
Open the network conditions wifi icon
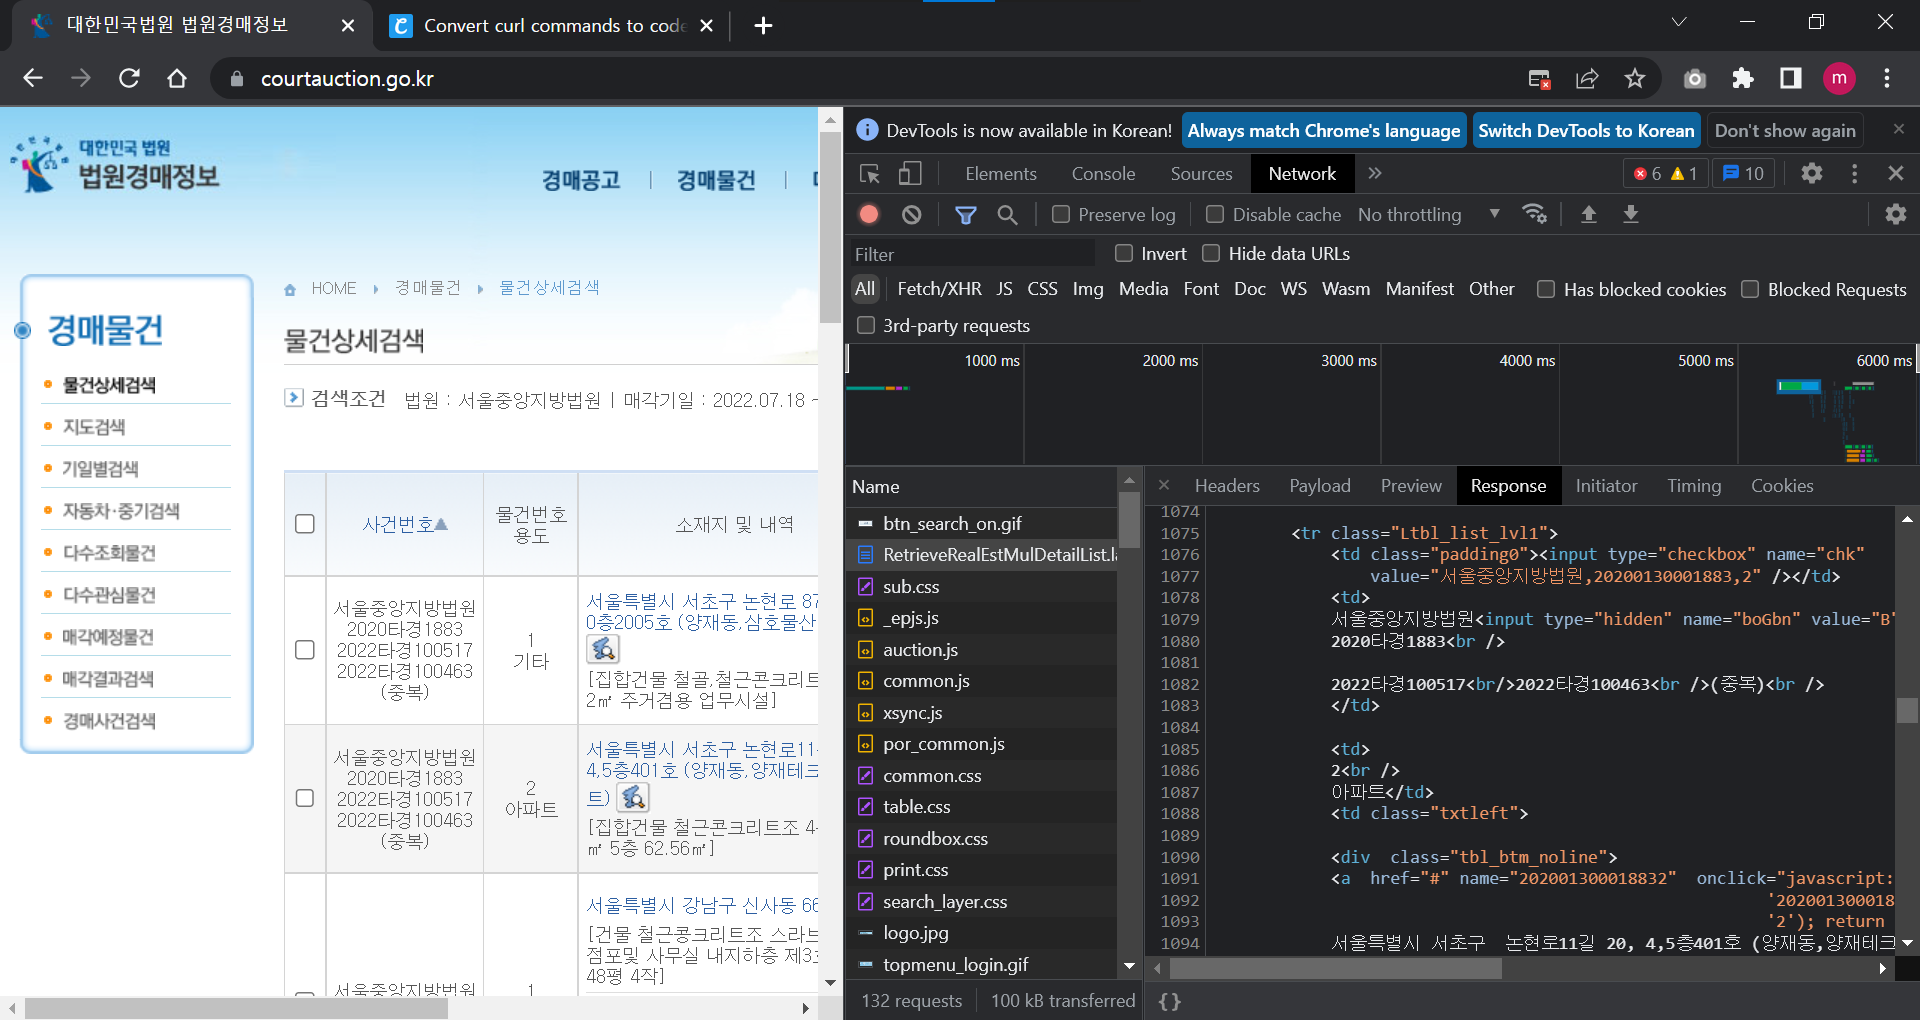[x=1534, y=214]
